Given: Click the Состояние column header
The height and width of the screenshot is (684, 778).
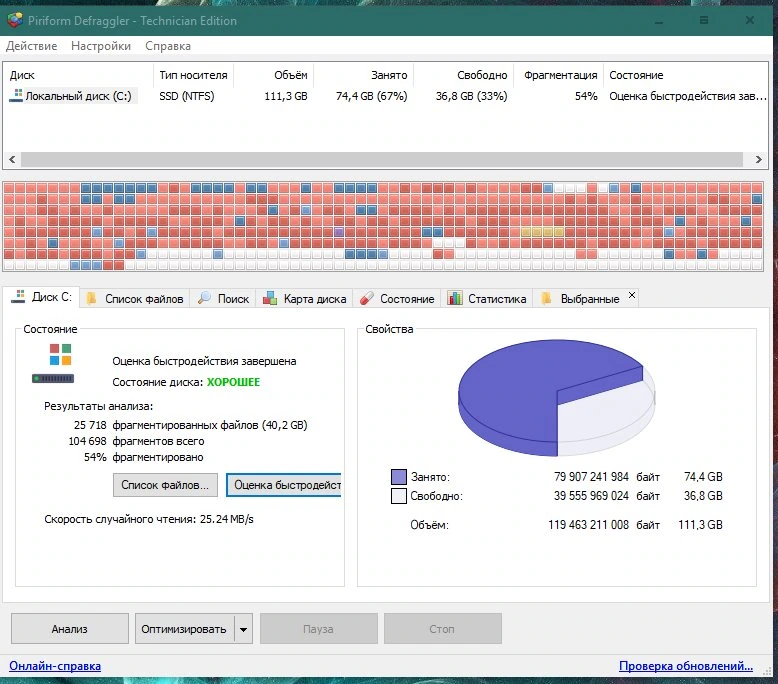Looking at the screenshot, I should click(x=686, y=75).
